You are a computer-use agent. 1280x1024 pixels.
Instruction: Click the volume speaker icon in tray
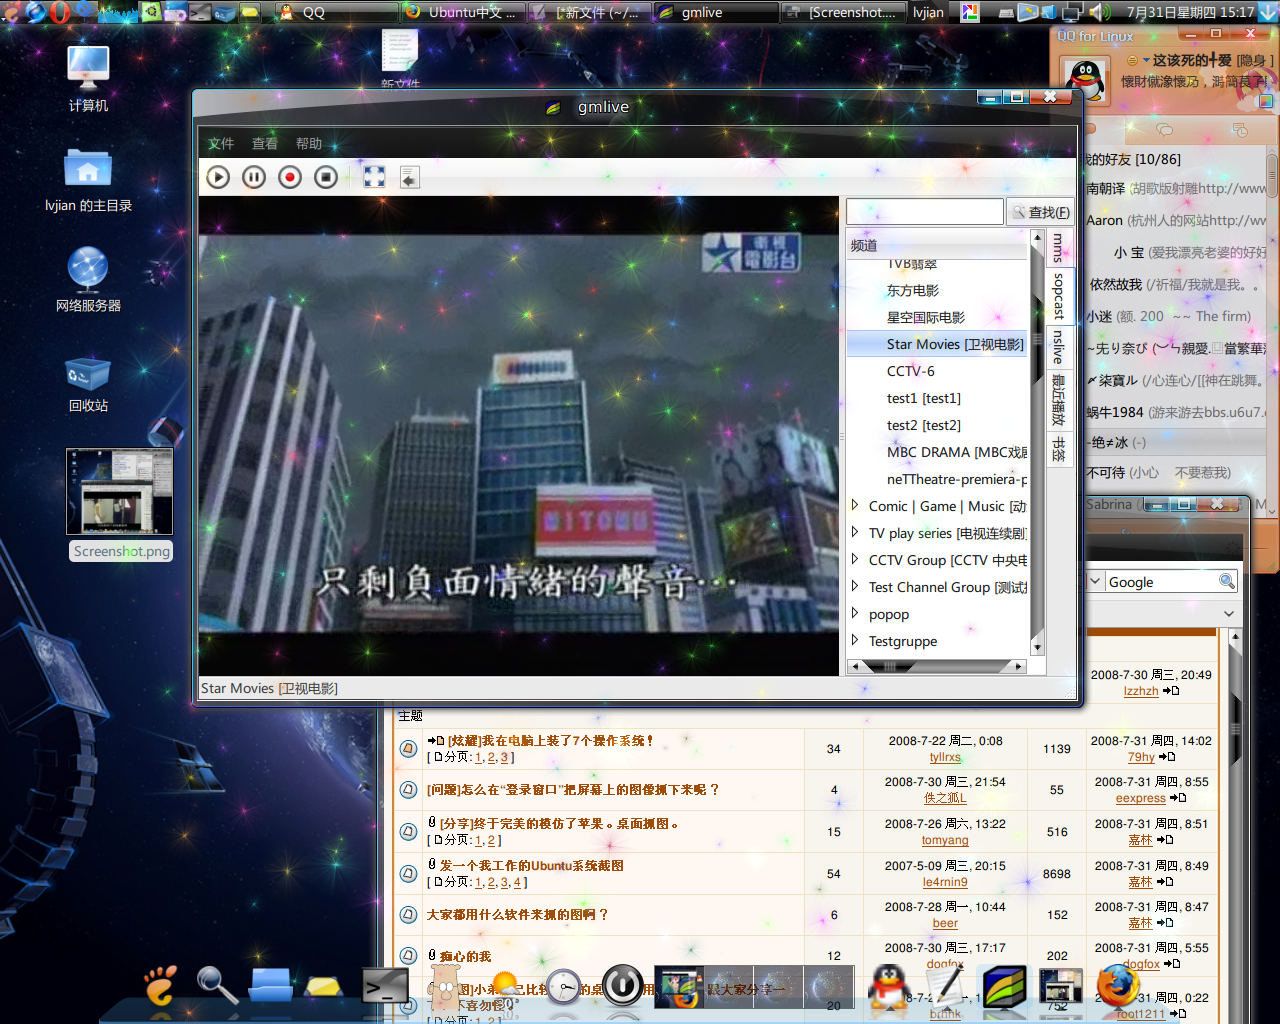(1098, 12)
